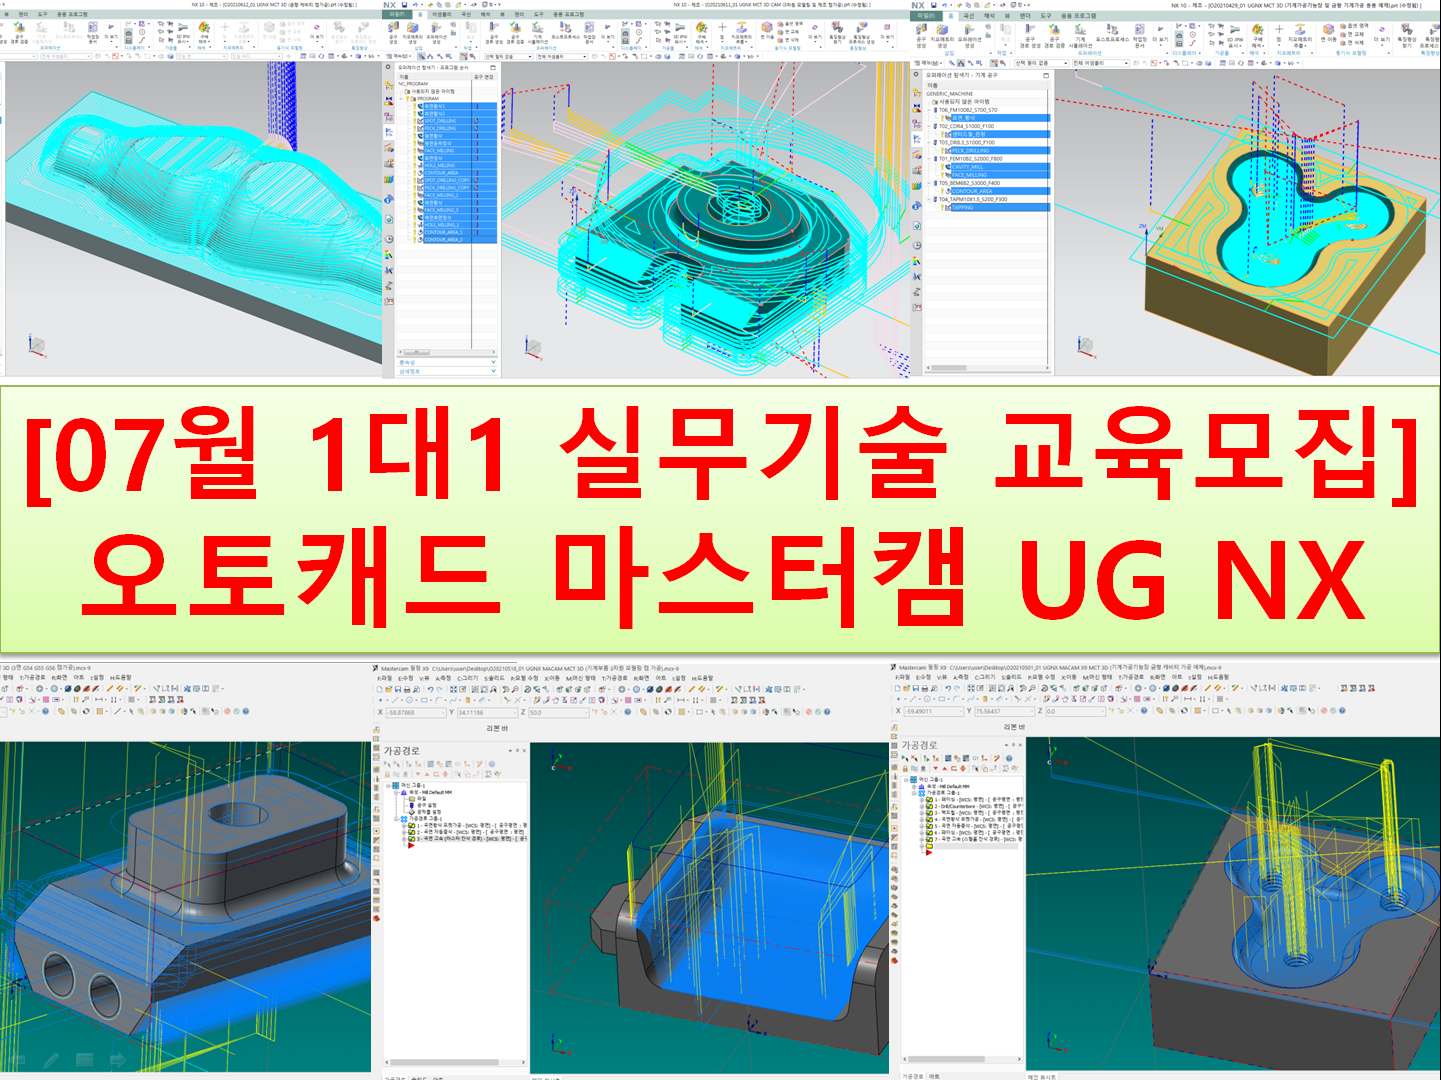Image resolution: width=1441 pixels, height=1080 pixels.
Task: Click Create Operation (오퍼레이션 생성) in top-center NX ribbon
Action: click(436, 33)
